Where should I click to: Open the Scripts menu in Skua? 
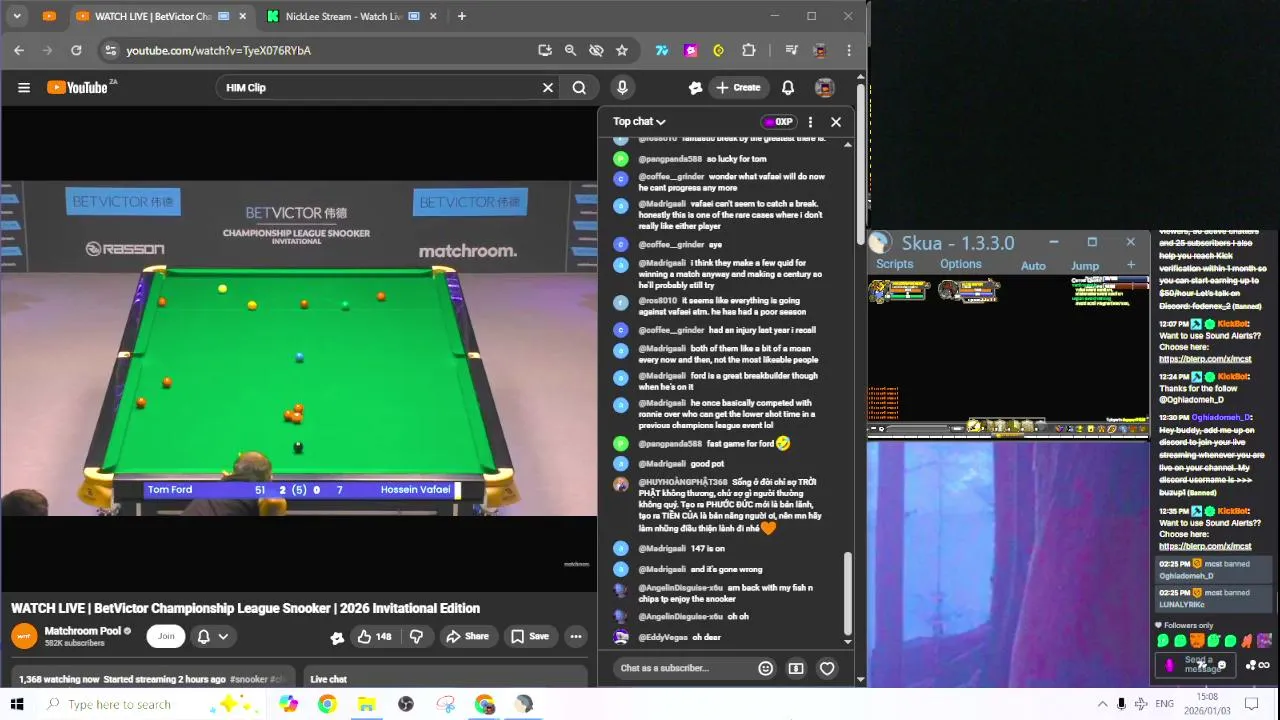(895, 264)
